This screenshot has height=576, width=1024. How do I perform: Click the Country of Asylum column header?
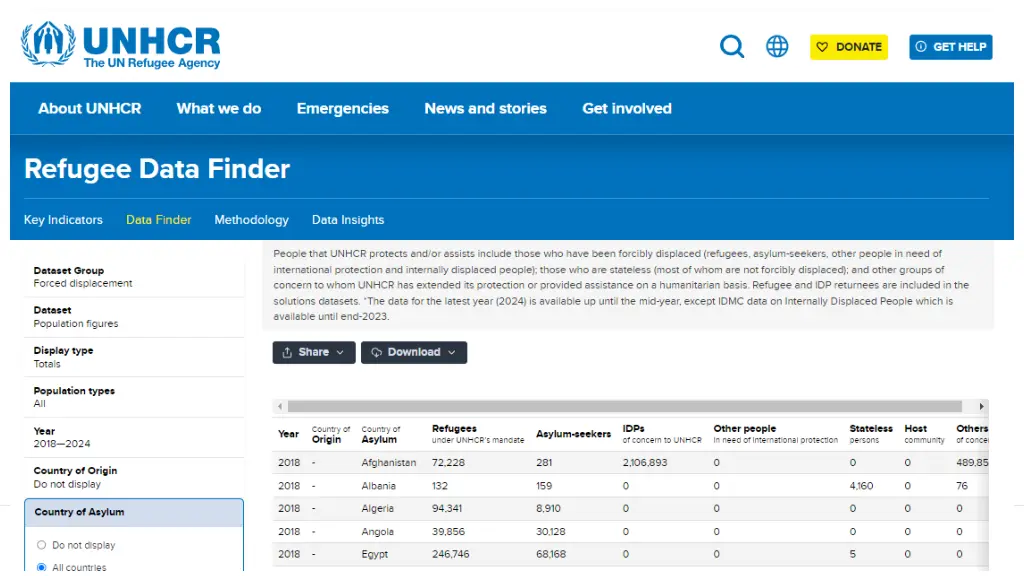pos(381,434)
